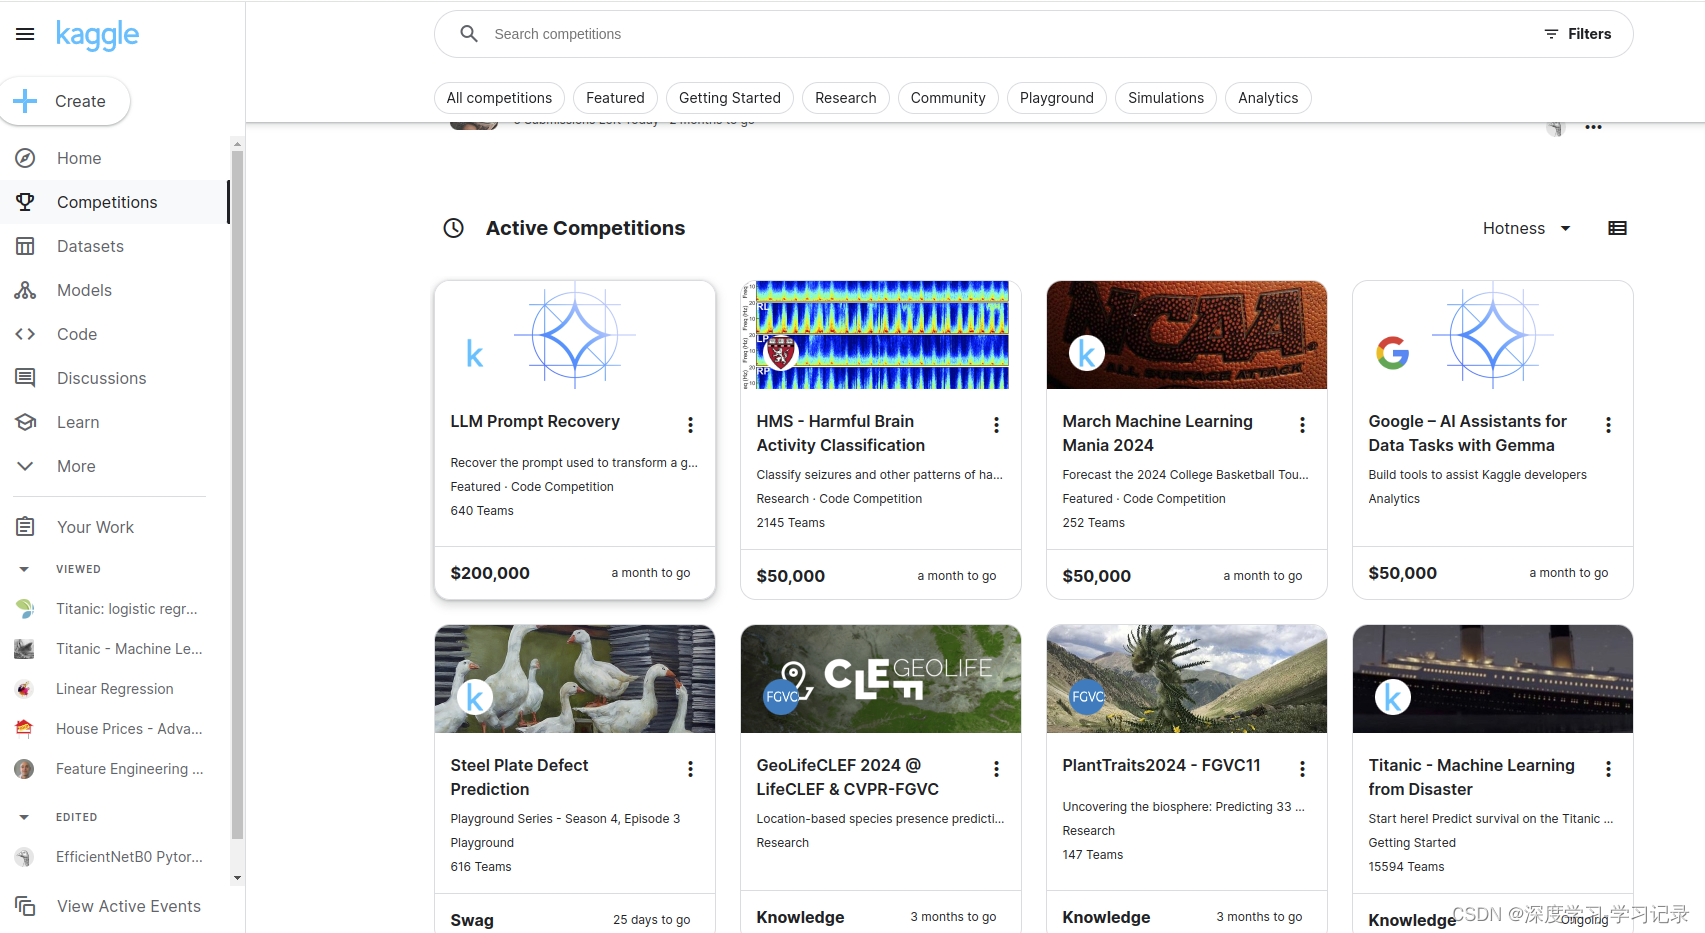Select the Playground filter chip
Image resolution: width=1705 pixels, height=933 pixels.
point(1057,98)
